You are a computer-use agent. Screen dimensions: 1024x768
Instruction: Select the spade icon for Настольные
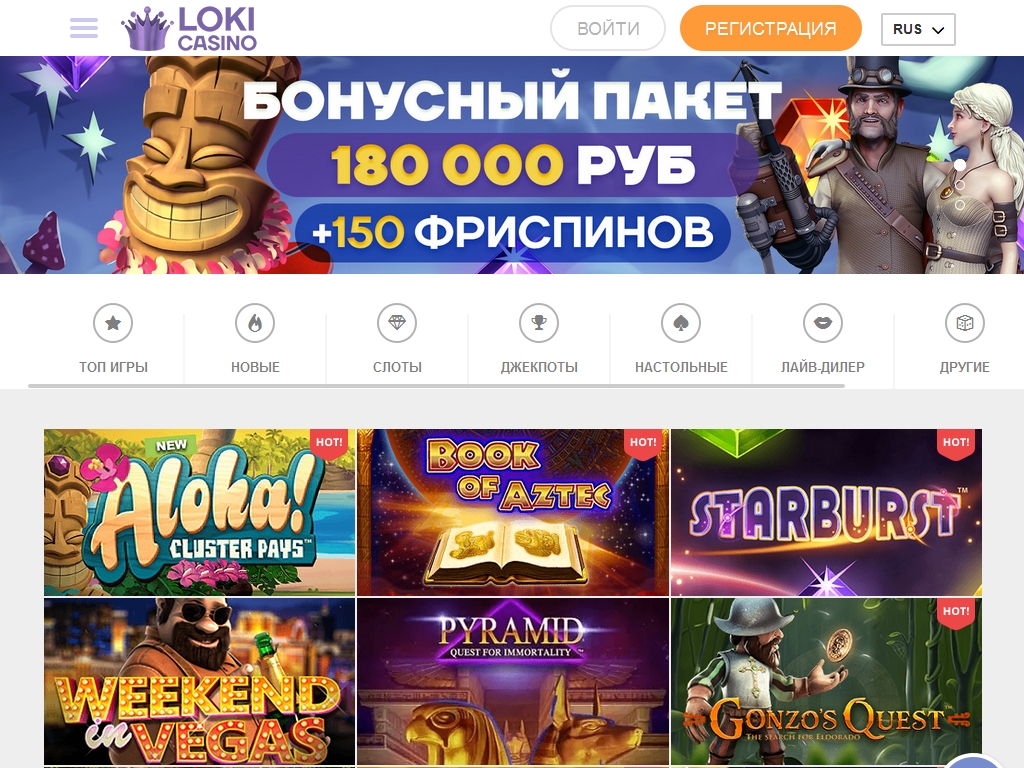tap(681, 323)
